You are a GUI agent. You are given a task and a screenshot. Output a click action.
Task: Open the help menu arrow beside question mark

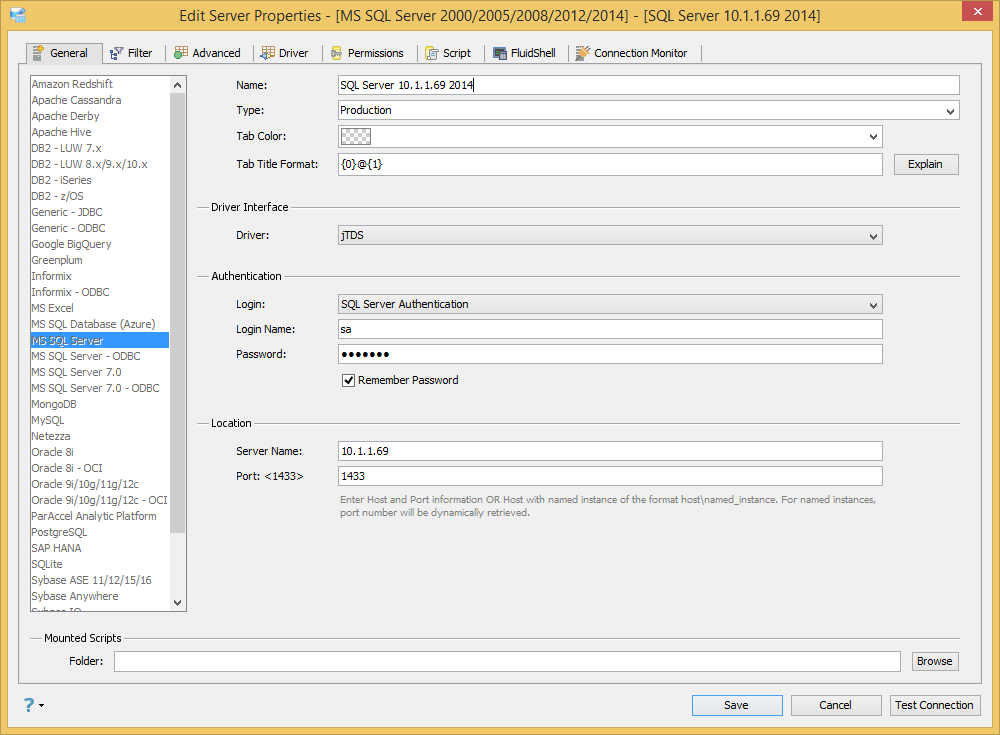(x=41, y=706)
